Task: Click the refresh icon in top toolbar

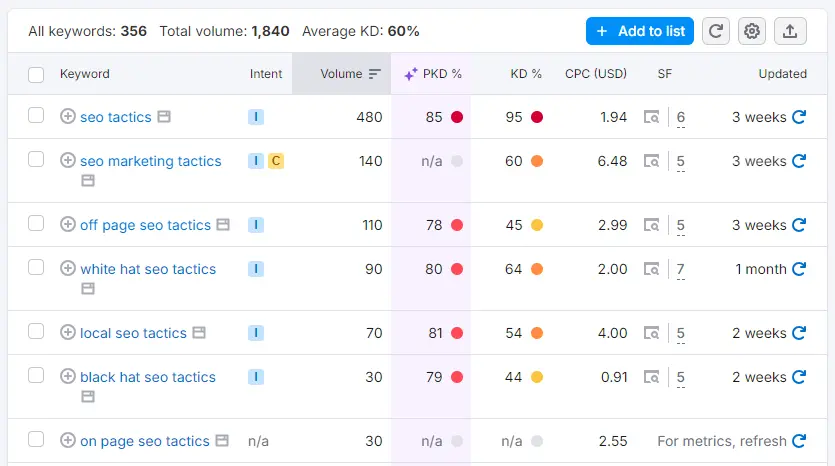Action: click(x=716, y=31)
